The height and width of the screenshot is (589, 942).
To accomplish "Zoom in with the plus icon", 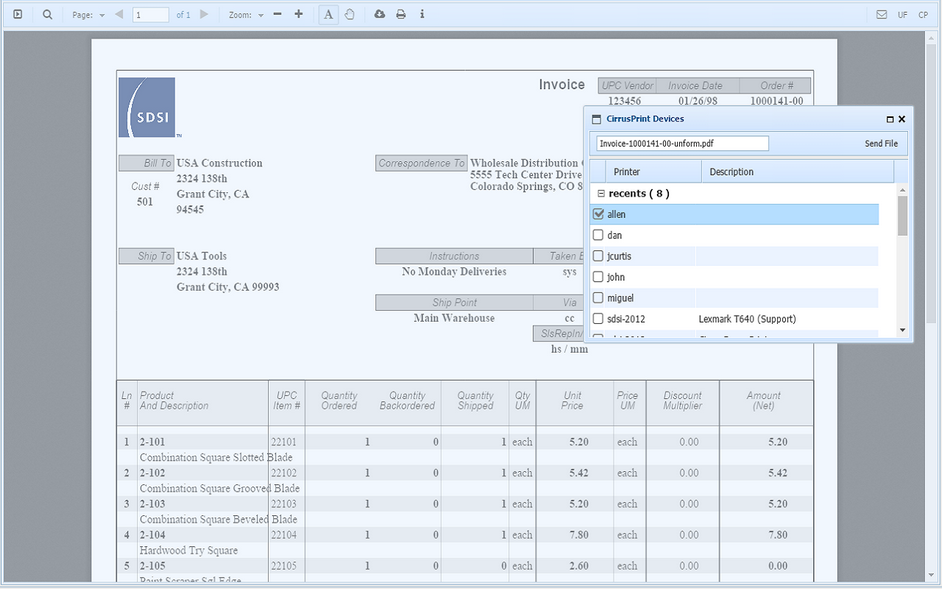I will coord(298,15).
